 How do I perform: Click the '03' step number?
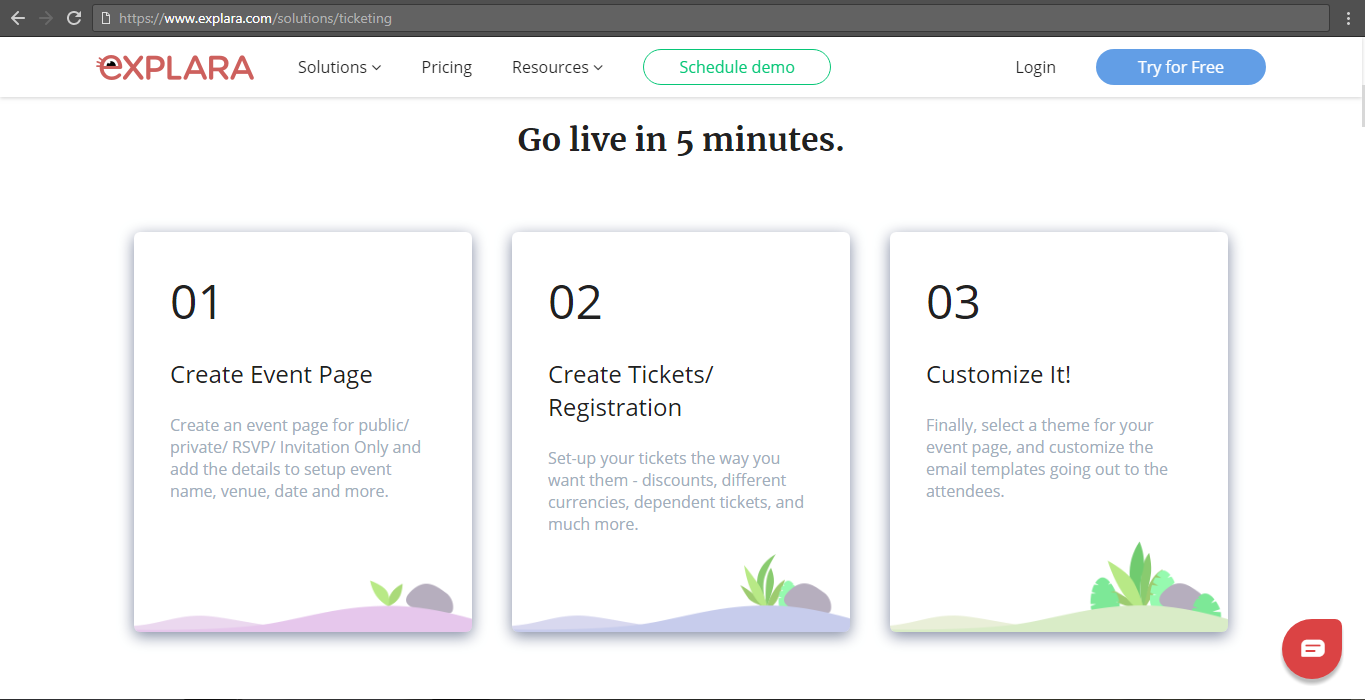tap(953, 302)
